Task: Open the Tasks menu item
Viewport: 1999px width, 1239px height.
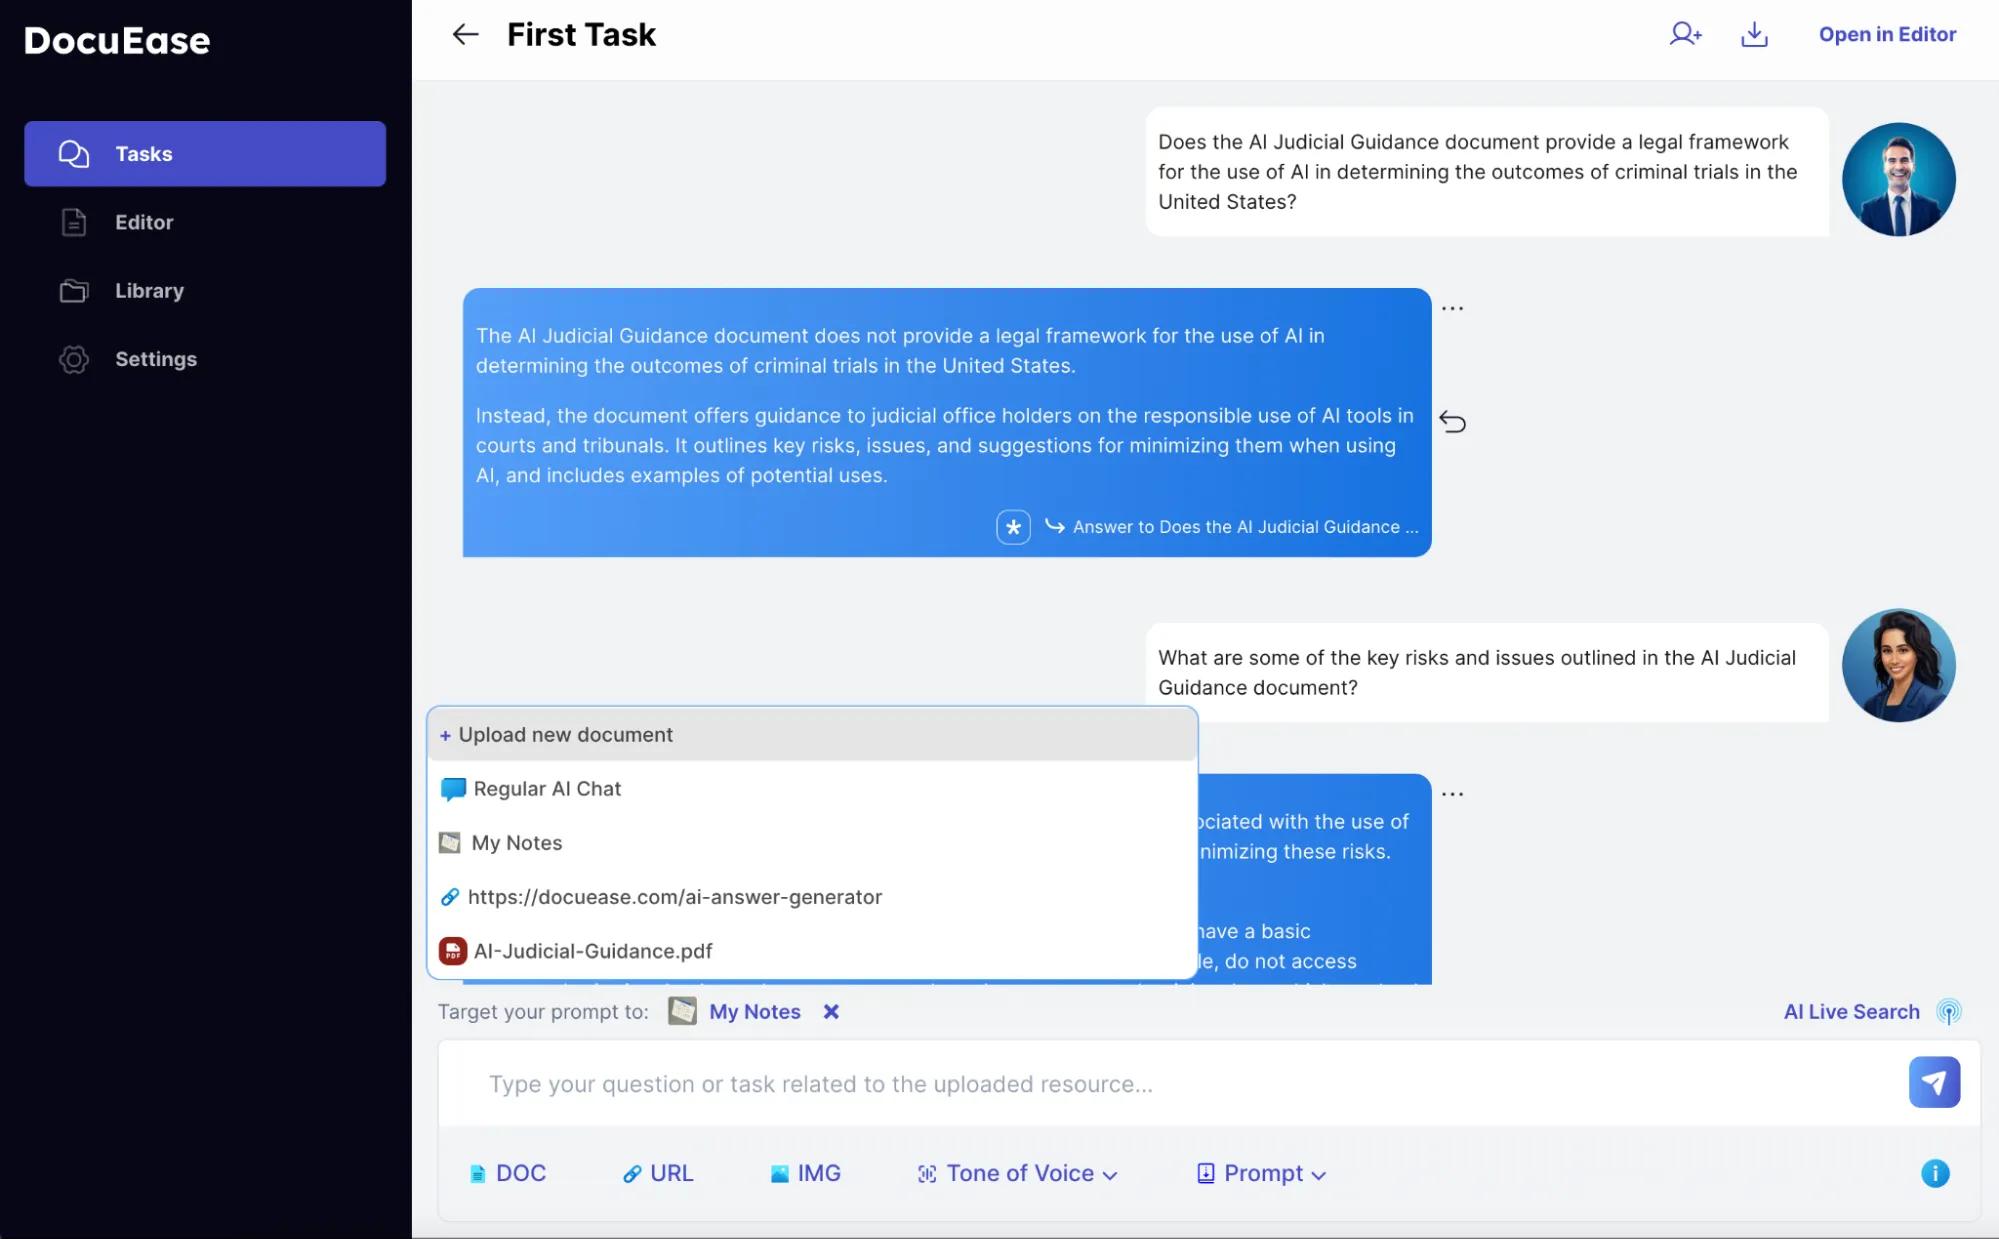Action: [x=204, y=153]
